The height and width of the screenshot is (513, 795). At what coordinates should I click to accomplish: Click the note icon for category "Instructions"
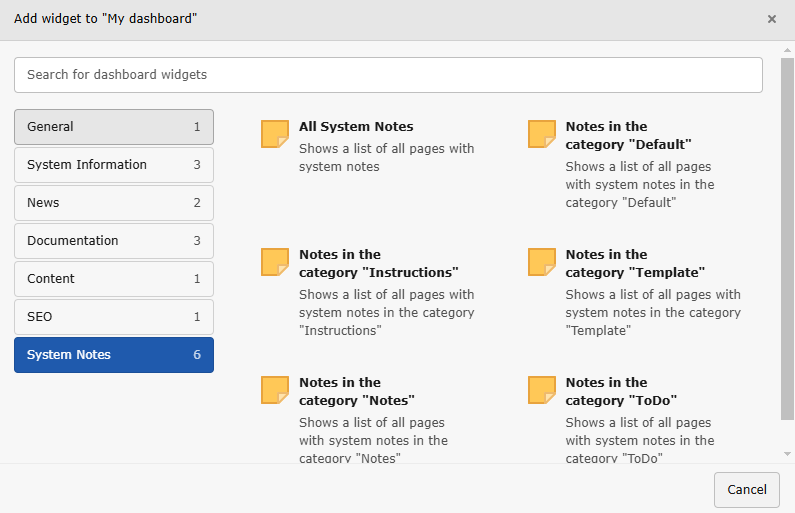click(274, 262)
